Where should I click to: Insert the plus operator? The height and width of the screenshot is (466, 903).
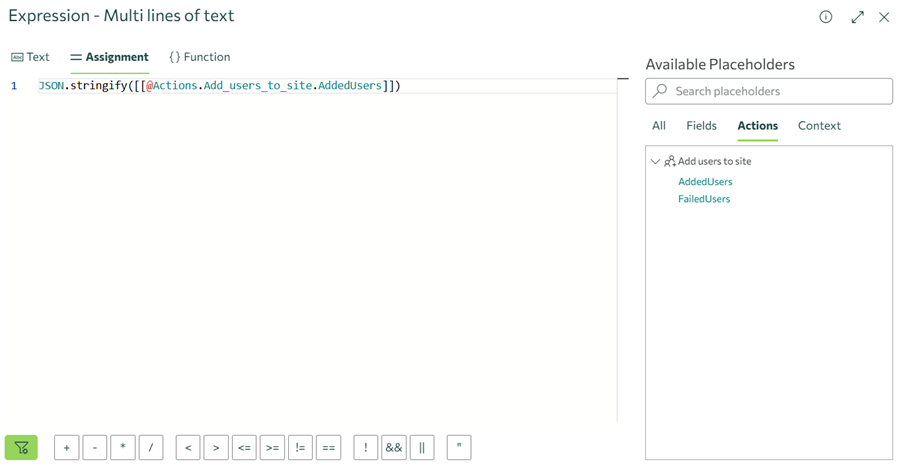pyautogui.click(x=67, y=448)
